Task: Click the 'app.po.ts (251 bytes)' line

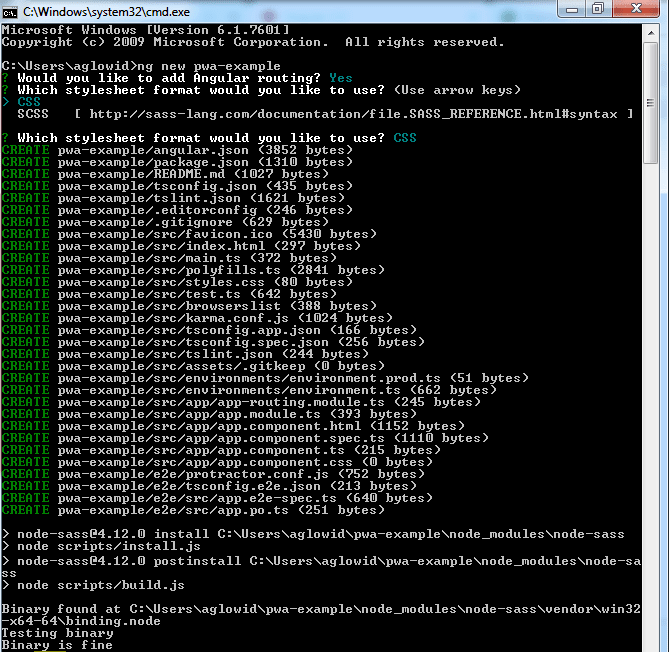Action: pyautogui.click(x=193, y=510)
